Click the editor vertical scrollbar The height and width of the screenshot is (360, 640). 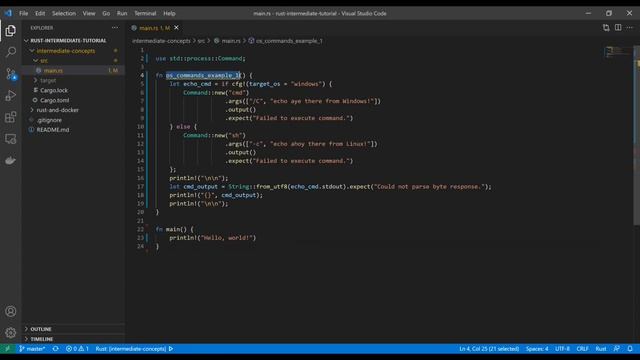tap(637, 135)
